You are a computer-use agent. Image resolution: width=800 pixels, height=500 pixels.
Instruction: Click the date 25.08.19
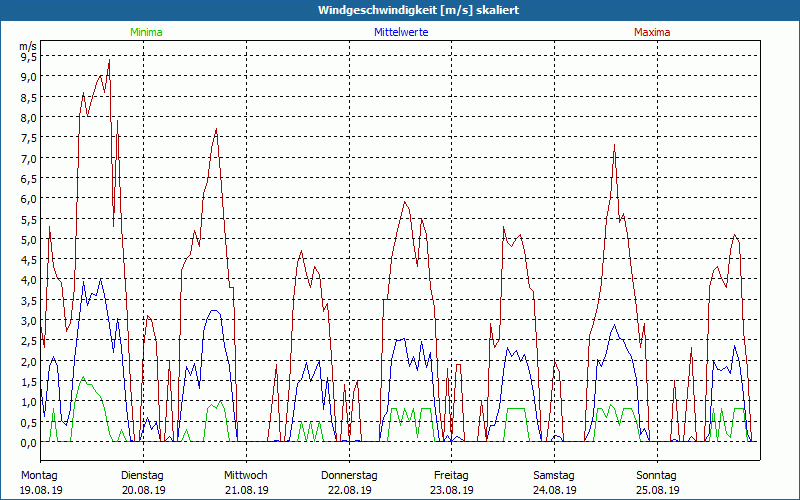(x=658, y=490)
